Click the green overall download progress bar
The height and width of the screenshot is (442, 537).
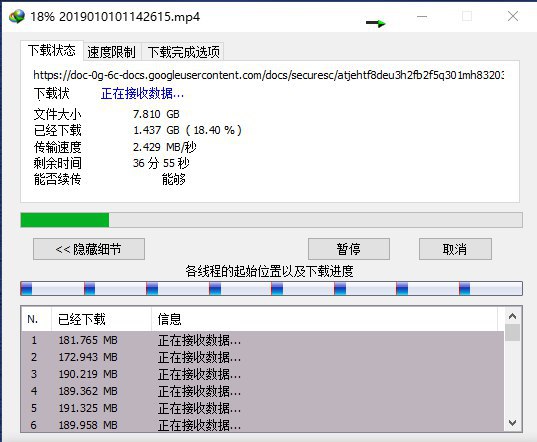271,220
